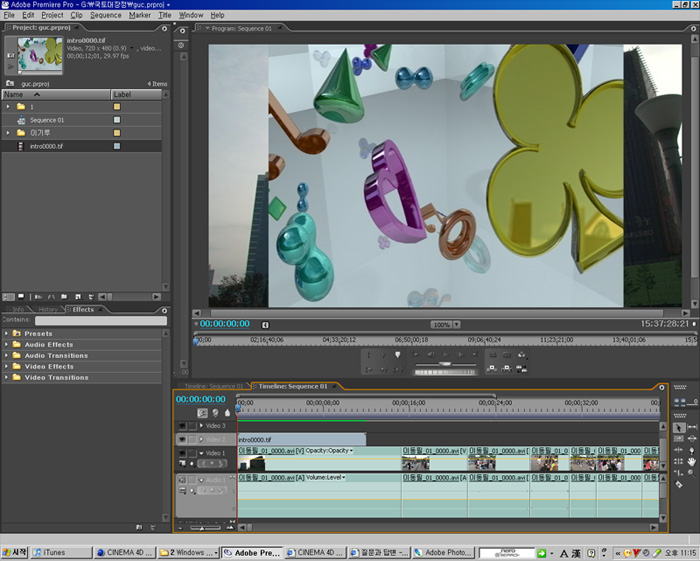Click Delete trash icon in Project panel
This screenshot has height=561, width=700.
pos(91,297)
